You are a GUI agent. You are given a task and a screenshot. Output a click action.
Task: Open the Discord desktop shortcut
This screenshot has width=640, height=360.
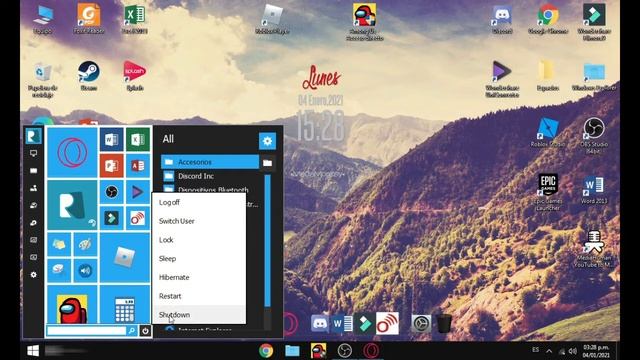502,19
